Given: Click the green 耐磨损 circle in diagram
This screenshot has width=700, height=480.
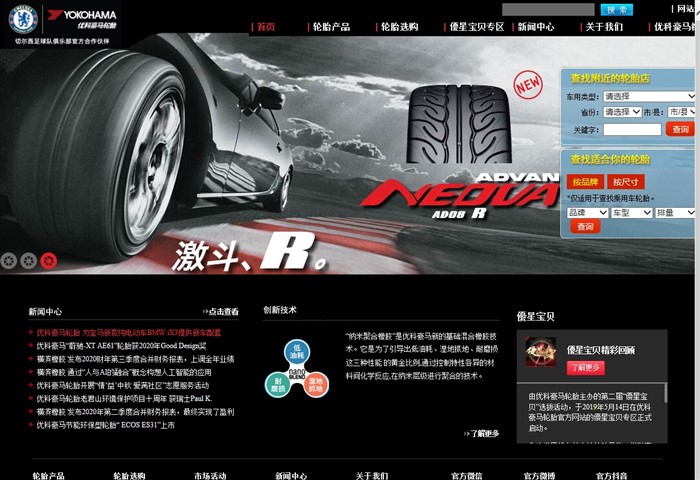Looking at the screenshot, I should click(278, 384).
